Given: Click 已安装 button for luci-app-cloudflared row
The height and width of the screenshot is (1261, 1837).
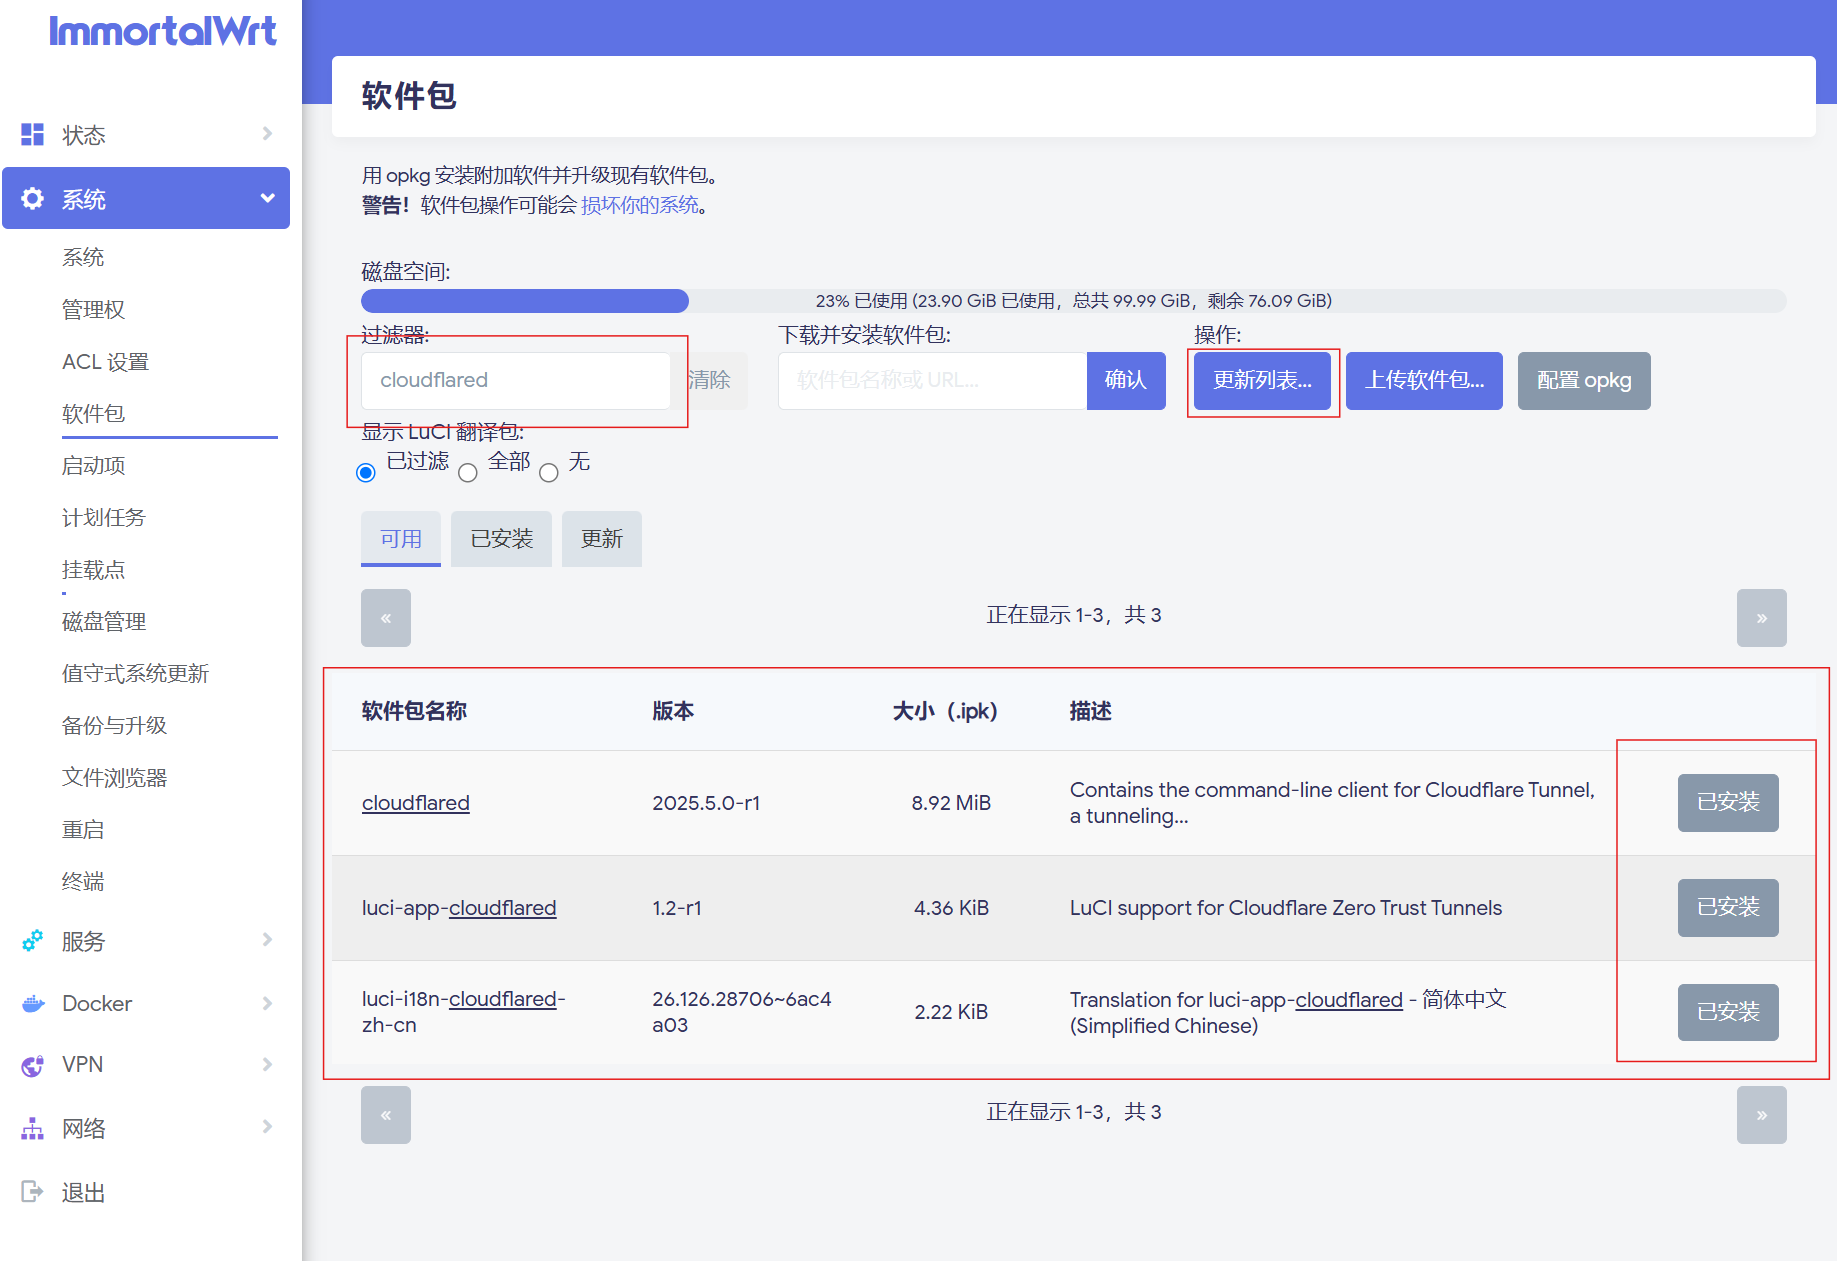Looking at the screenshot, I should pos(1728,907).
